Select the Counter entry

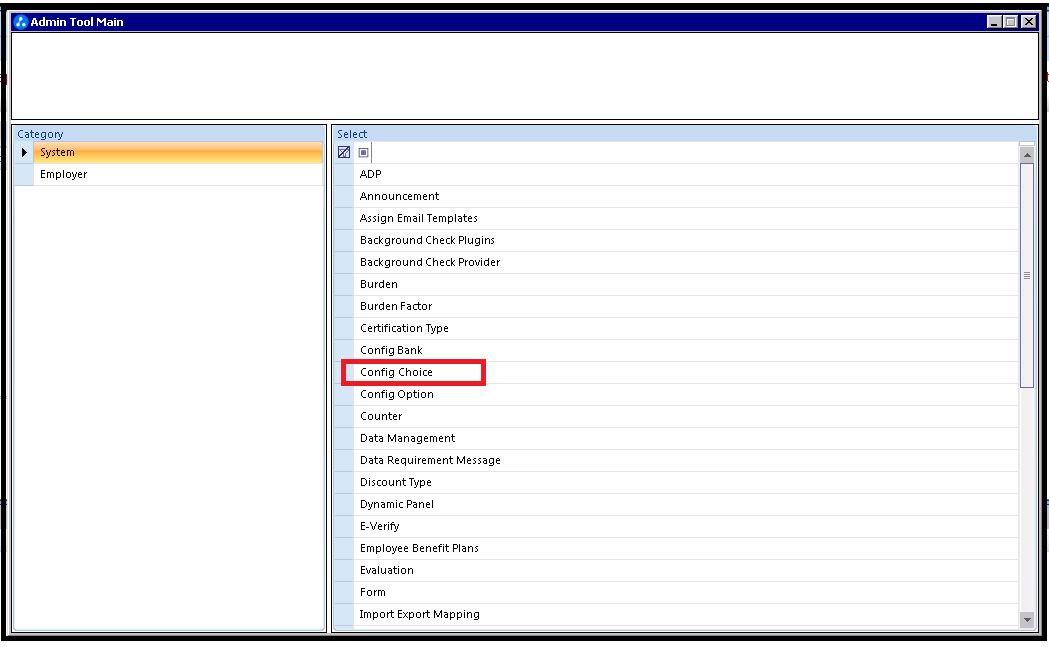click(x=686, y=416)
